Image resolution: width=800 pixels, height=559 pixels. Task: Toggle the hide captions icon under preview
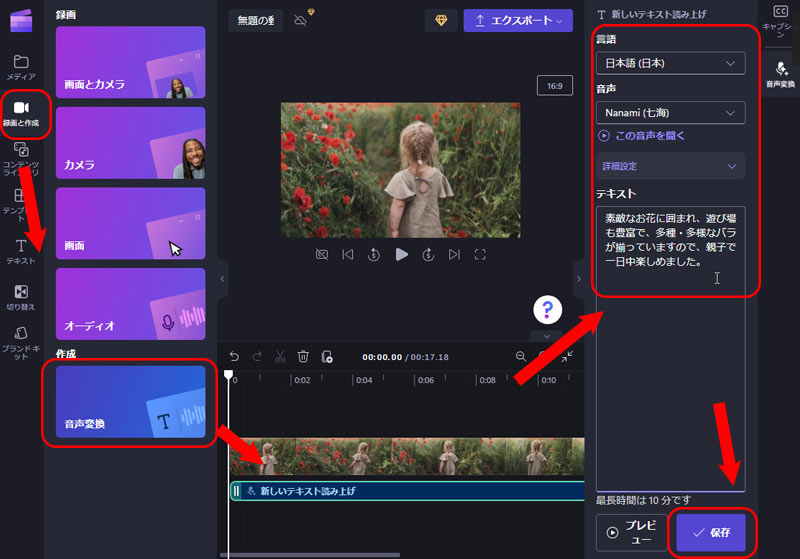pos(322,254)
